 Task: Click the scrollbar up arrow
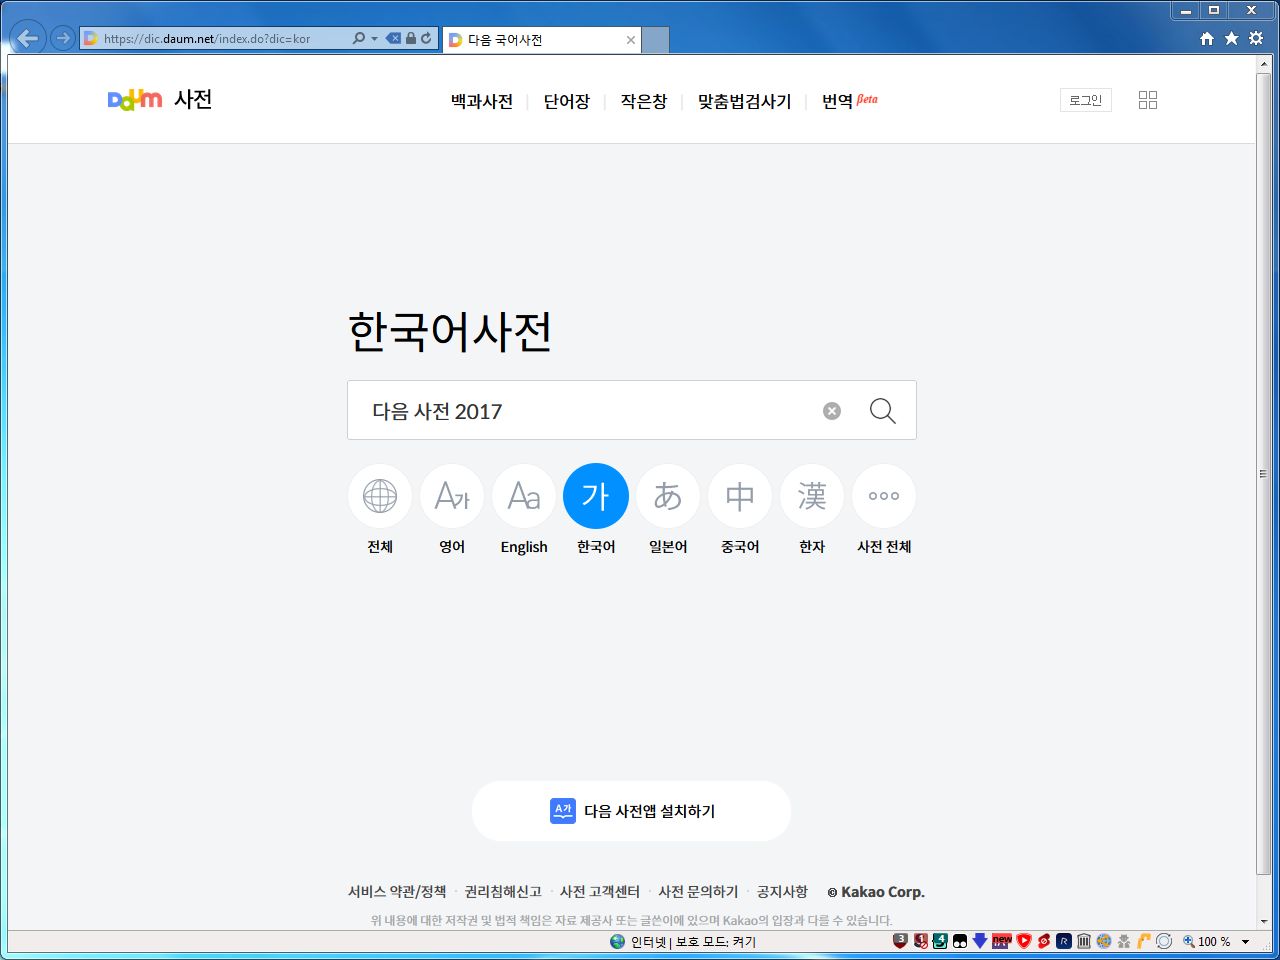tap(1264, 63)
